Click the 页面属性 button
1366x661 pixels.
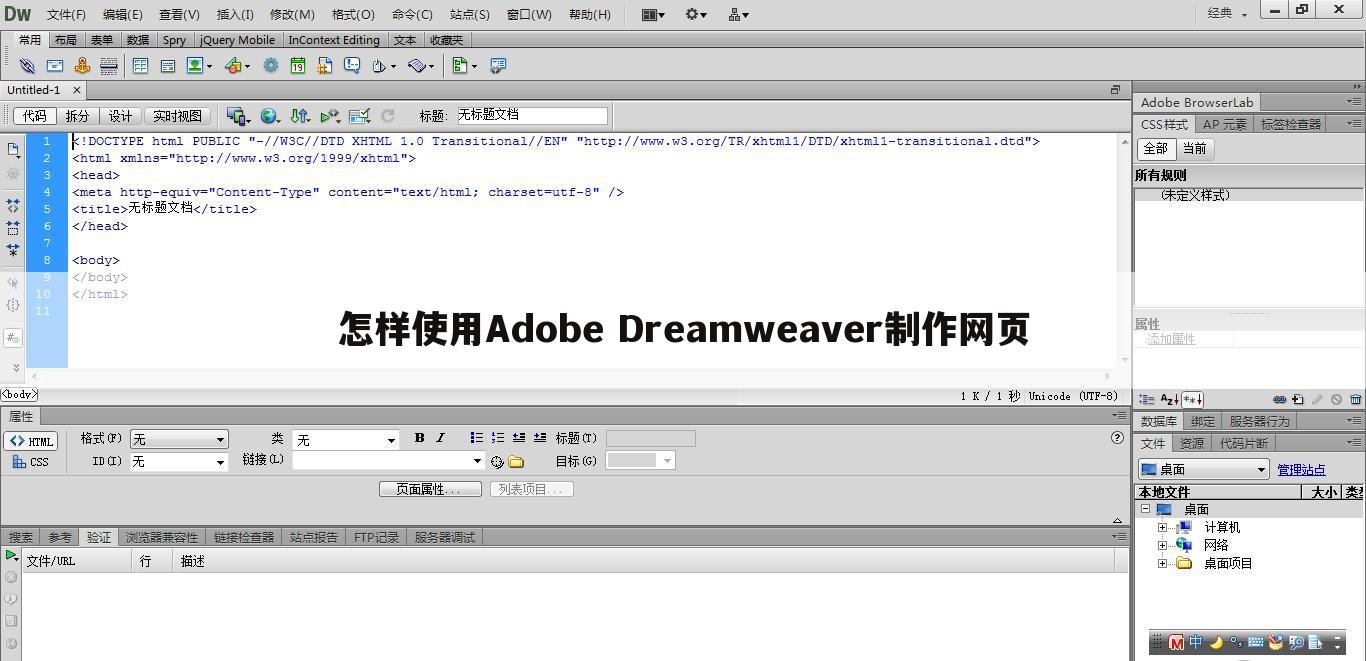click(430, 489)
